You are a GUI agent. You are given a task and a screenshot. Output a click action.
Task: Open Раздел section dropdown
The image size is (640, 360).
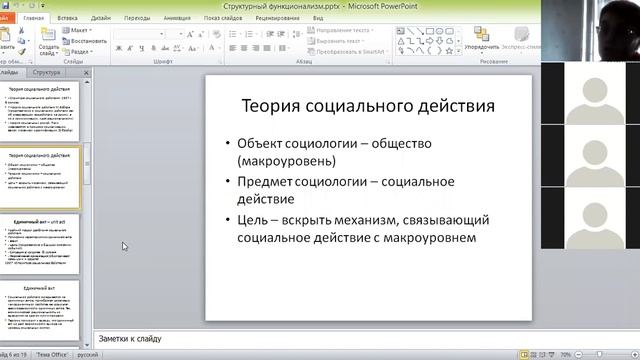coord(78,52)
